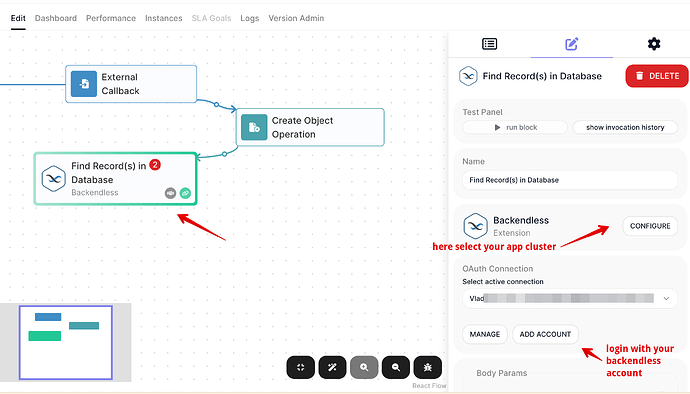Open the Logs tab
Viewport: 690px width, 394px height.
[x=250, y=18]
